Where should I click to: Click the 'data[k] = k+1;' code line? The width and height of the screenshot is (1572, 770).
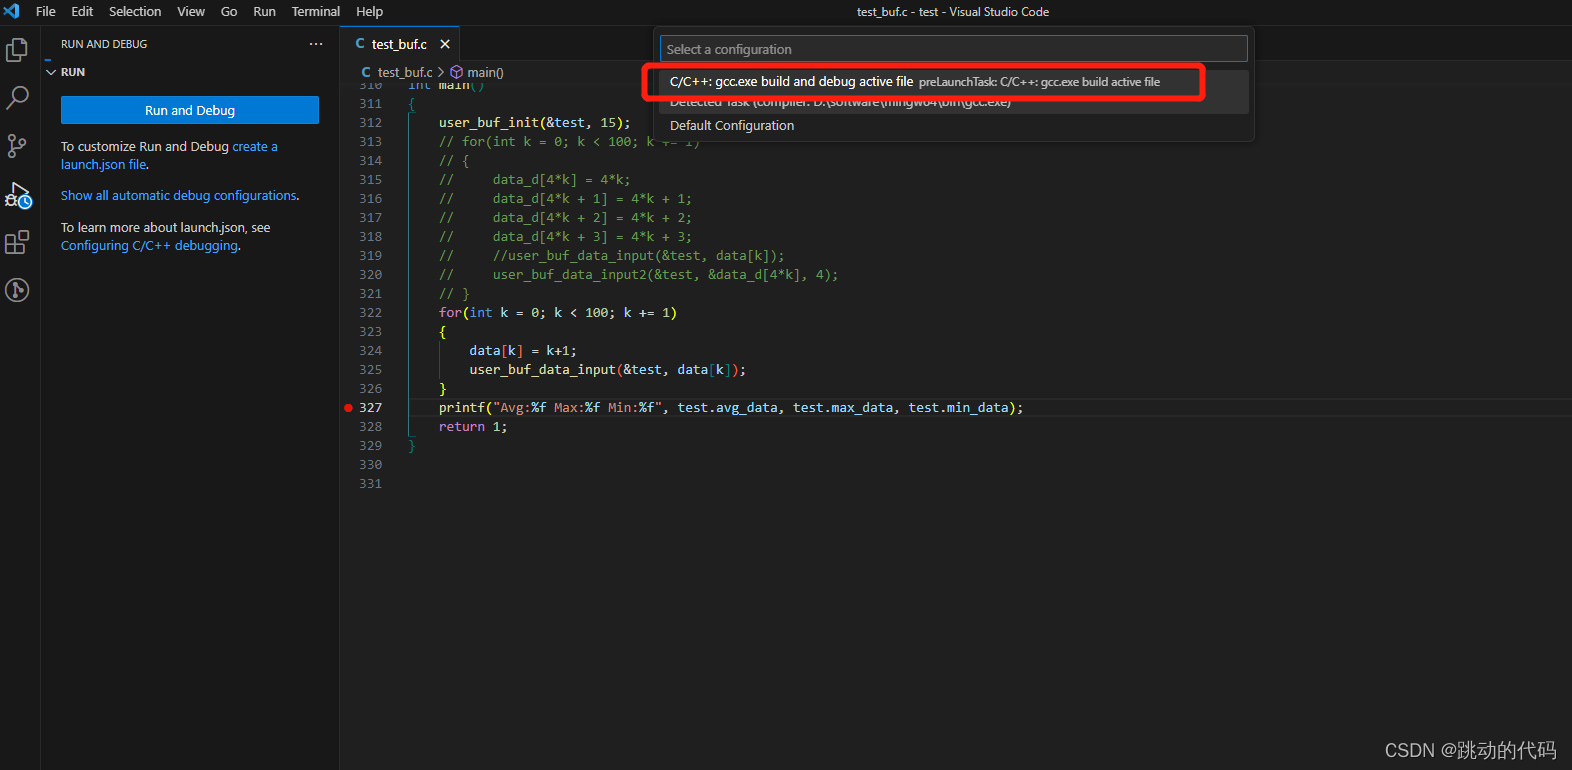pyautogui.click(x=523, y=350)
